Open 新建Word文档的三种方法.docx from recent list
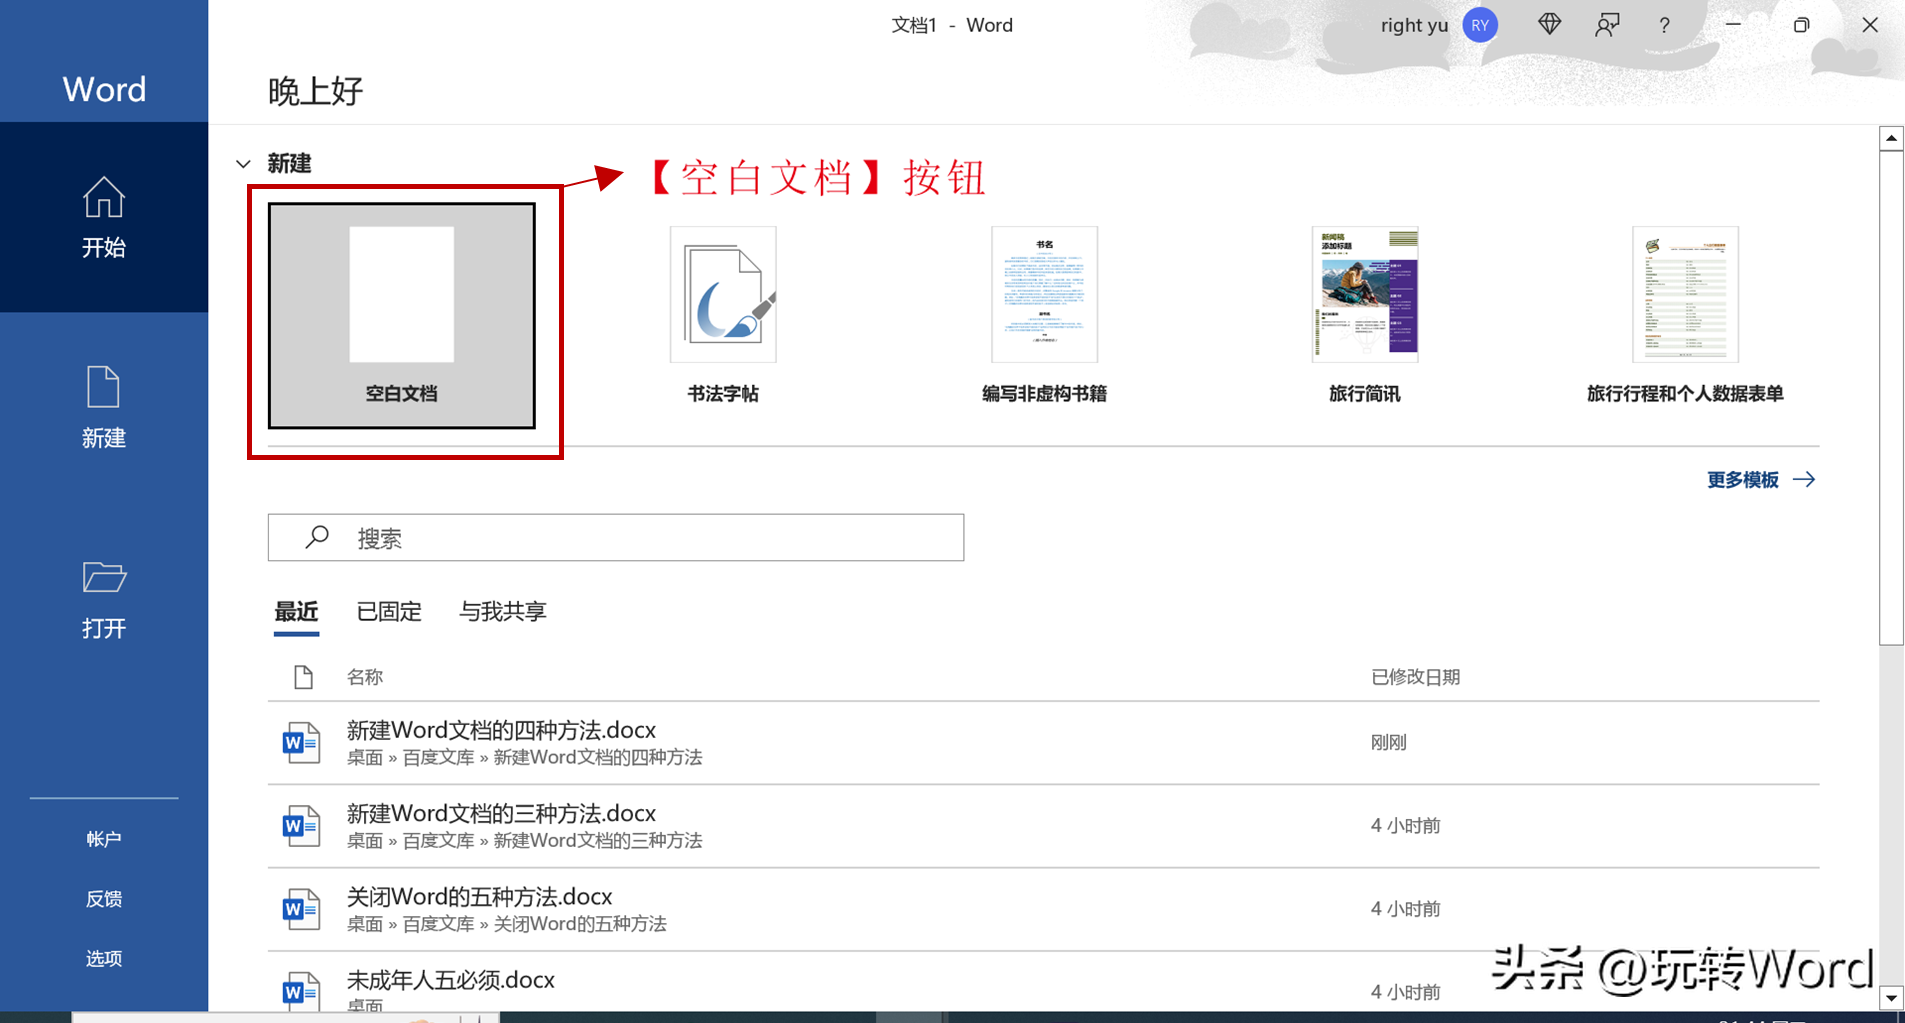 [1043, 826]
